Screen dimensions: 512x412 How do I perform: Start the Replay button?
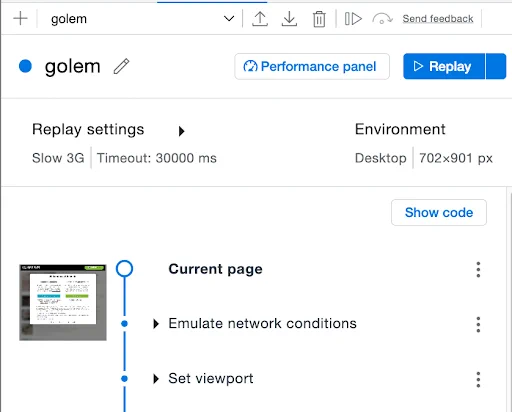pyautogui.click(x=444, y=66)
